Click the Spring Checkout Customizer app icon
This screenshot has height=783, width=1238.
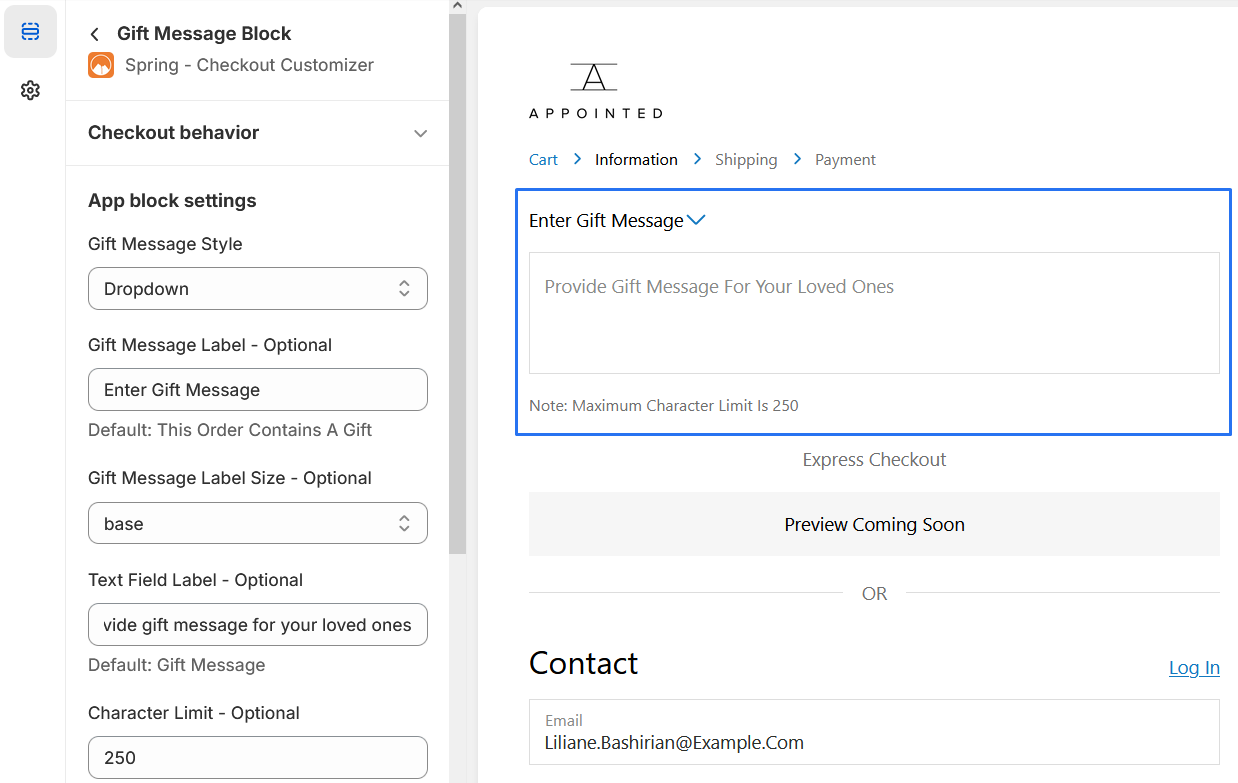[x=101, y=65]
